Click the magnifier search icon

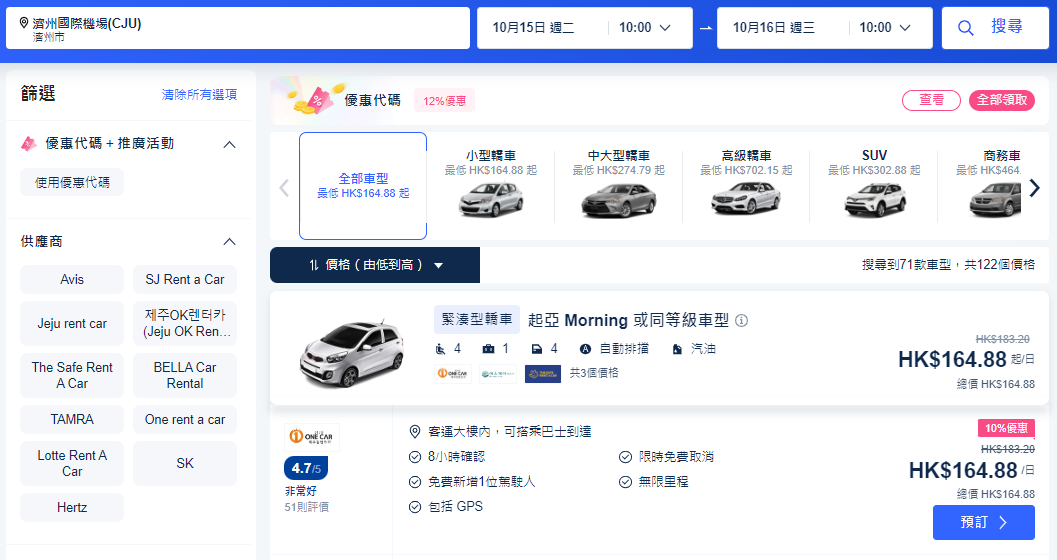click(965, 28)
